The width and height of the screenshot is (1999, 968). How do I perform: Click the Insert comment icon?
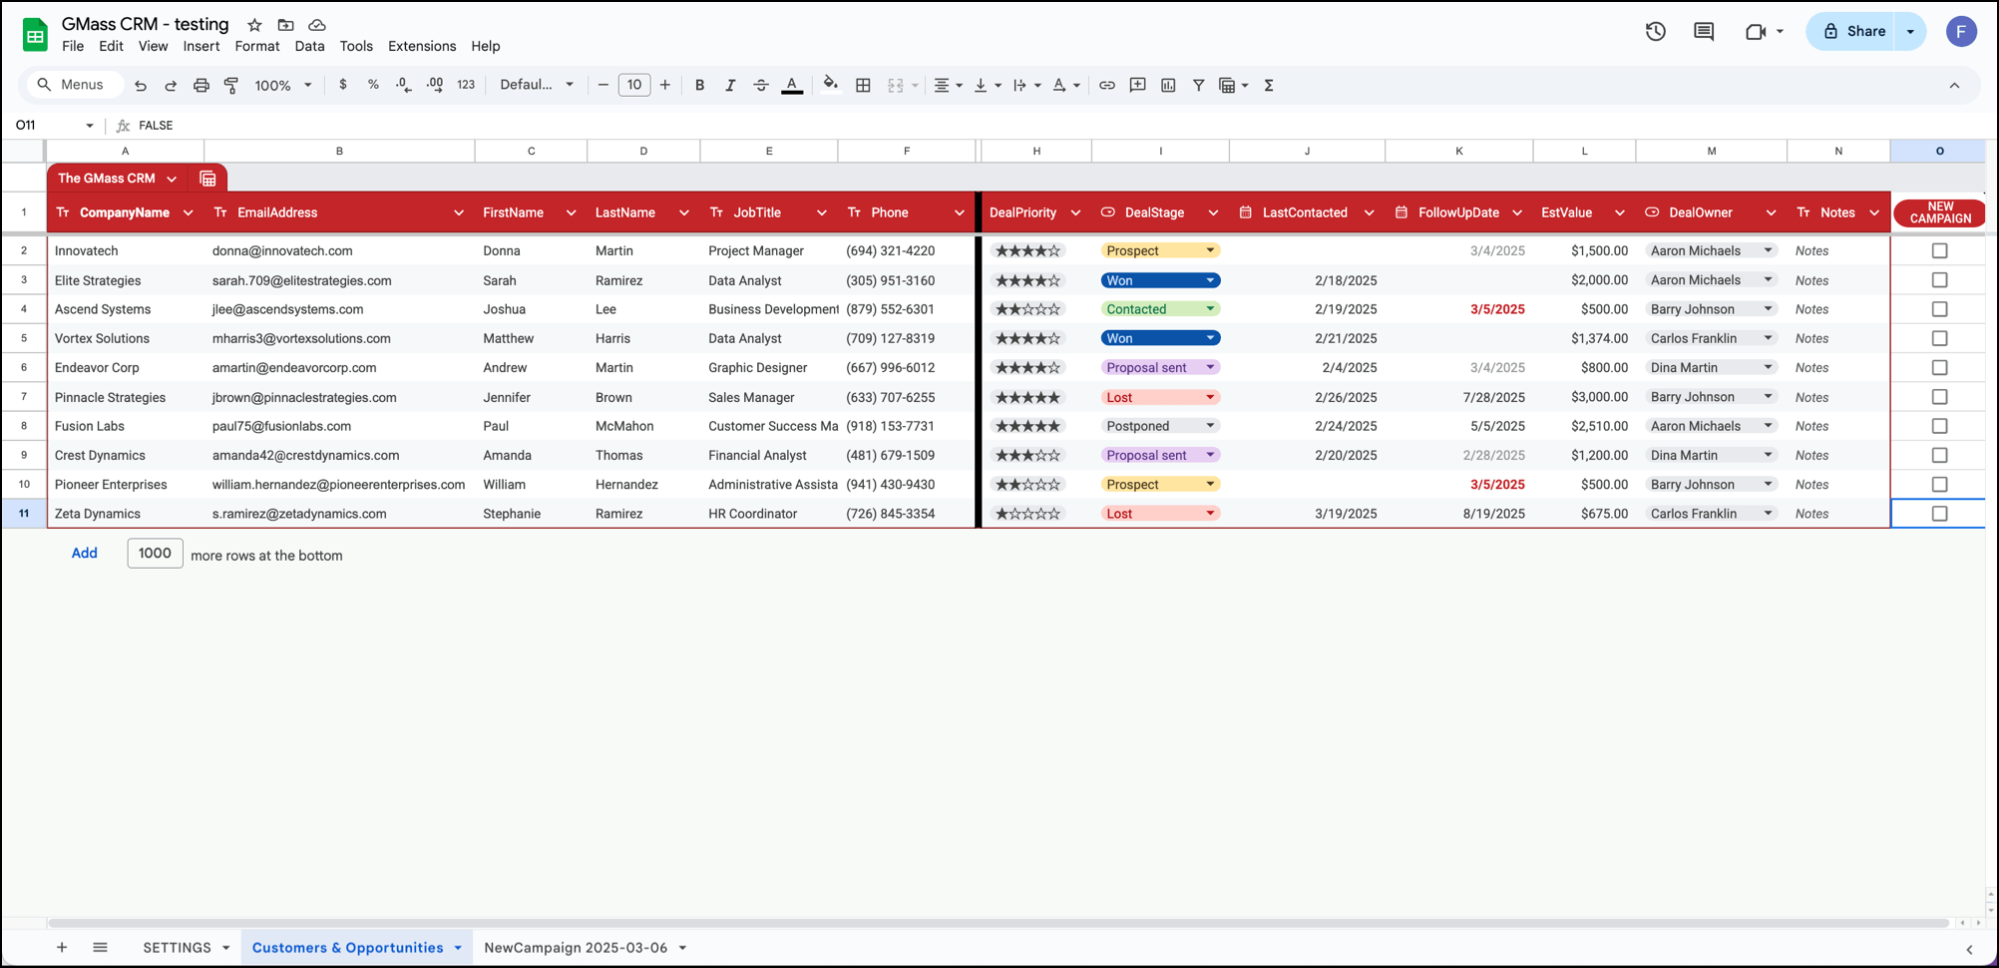pyautogui.click(x=1138, y=85)
